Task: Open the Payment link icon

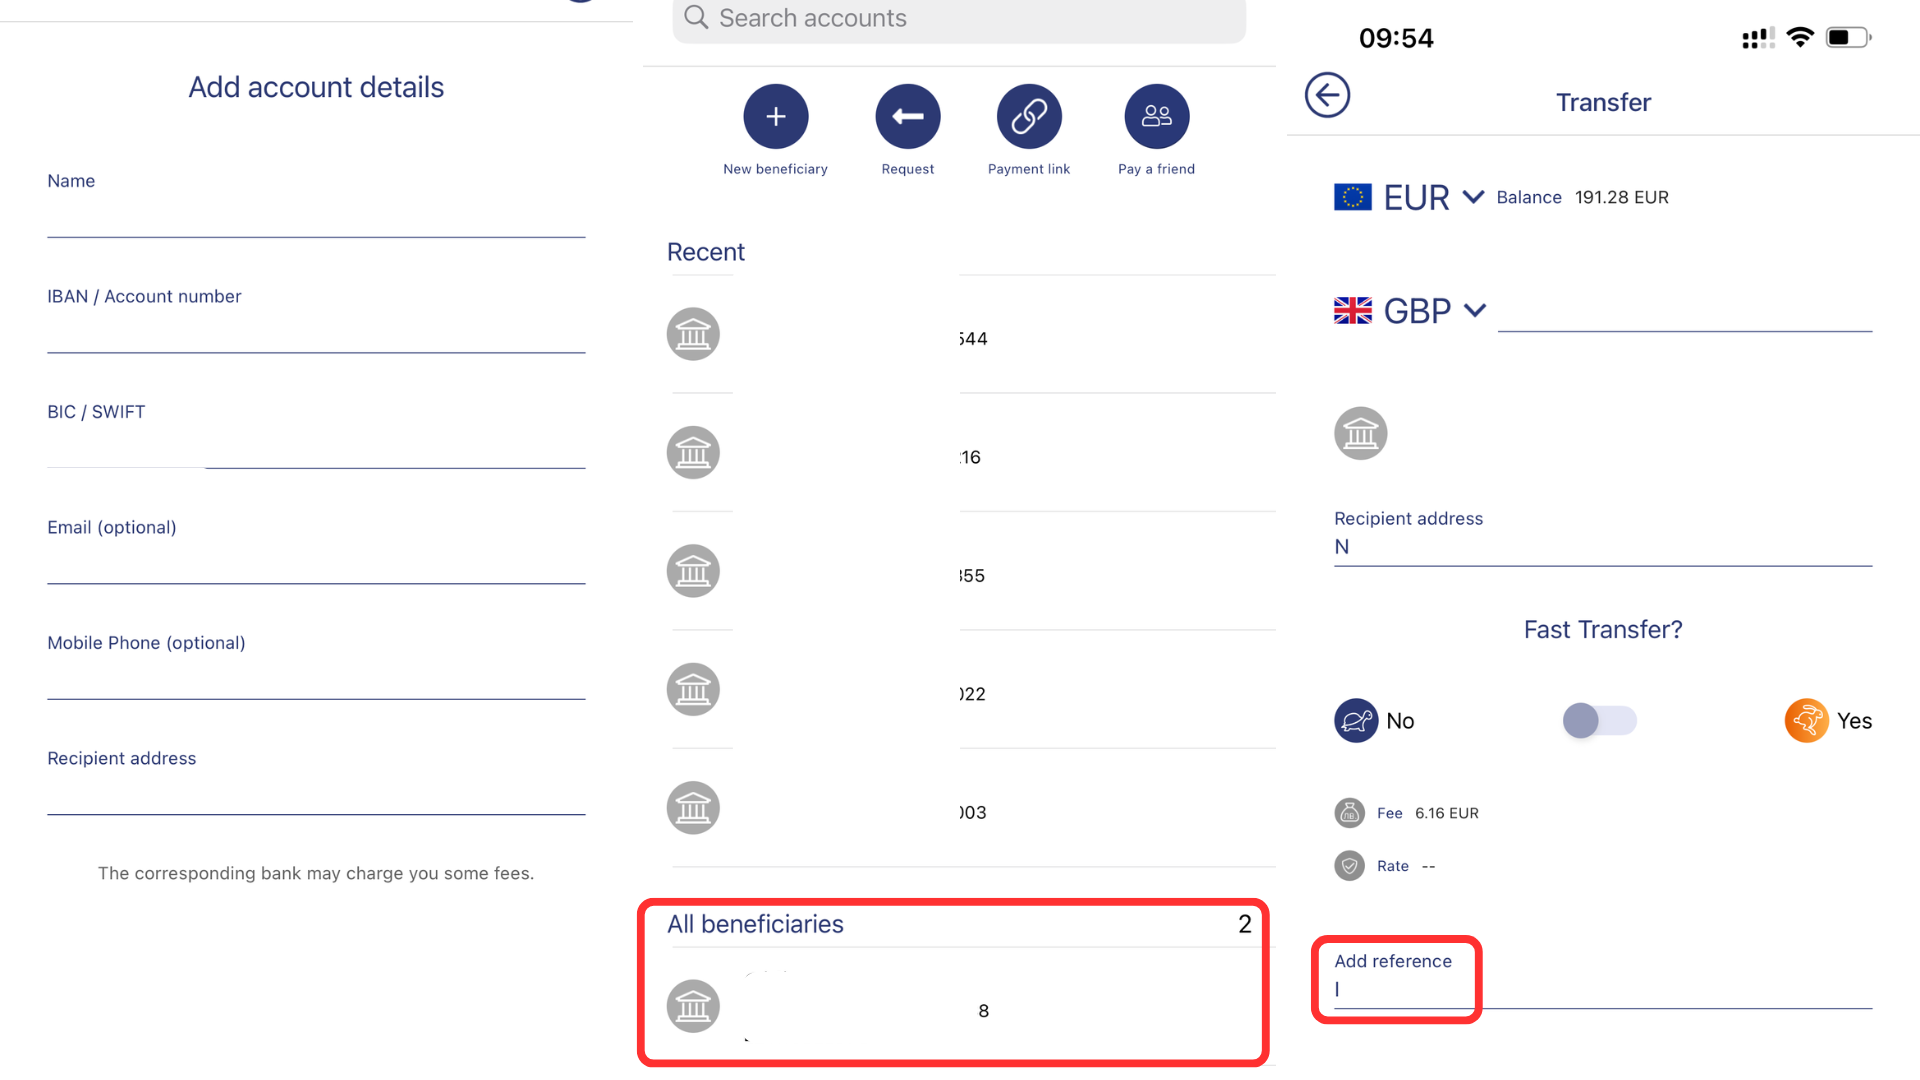Action: point(1028,117)
